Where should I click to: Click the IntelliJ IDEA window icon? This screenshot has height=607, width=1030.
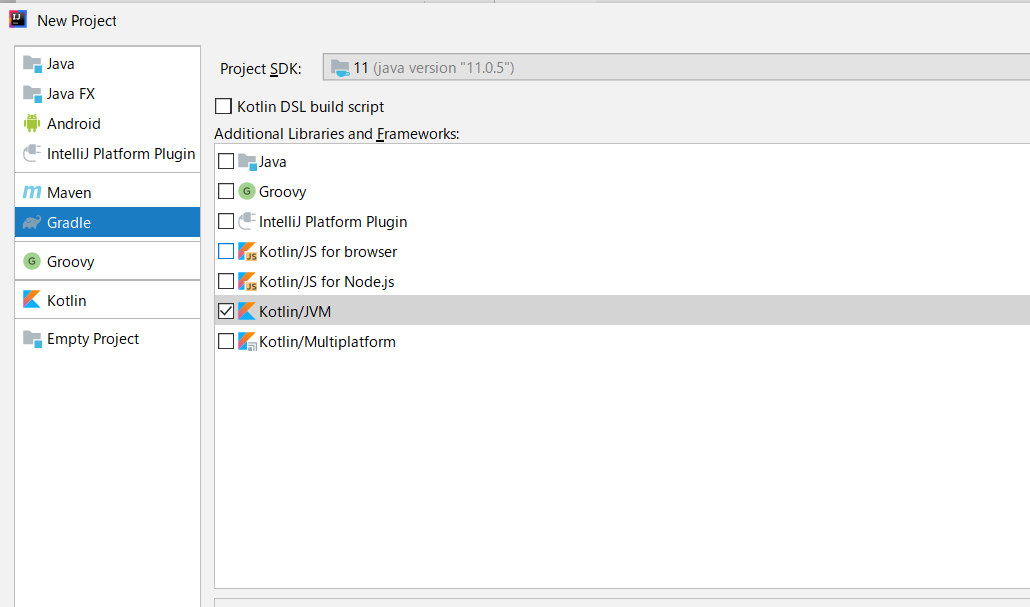[x=18, y=20]
